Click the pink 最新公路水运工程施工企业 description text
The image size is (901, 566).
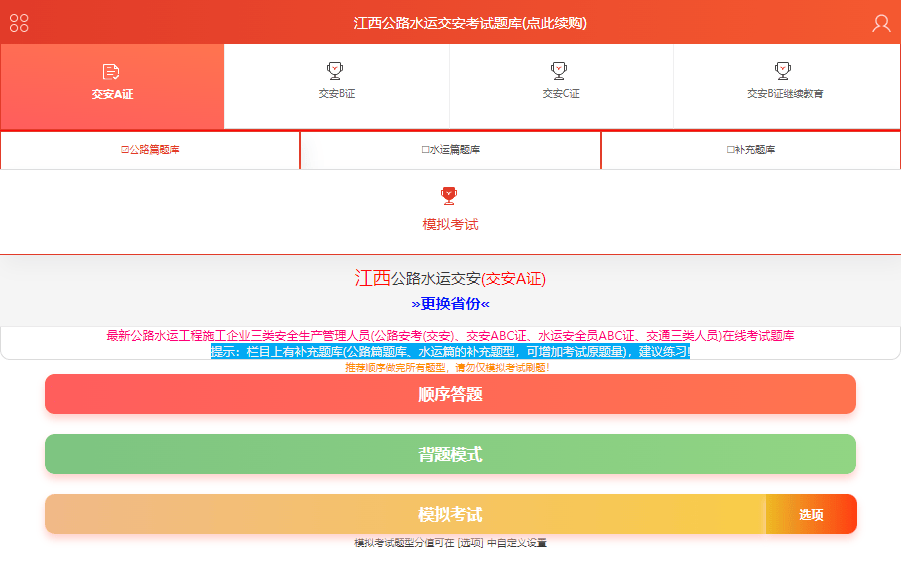coord(450,336)
